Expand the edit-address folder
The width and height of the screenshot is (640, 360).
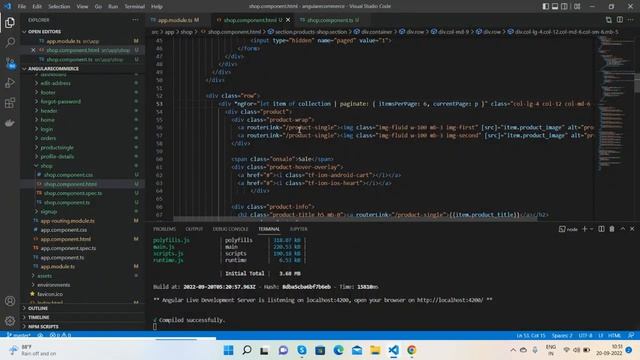(55, 83)
